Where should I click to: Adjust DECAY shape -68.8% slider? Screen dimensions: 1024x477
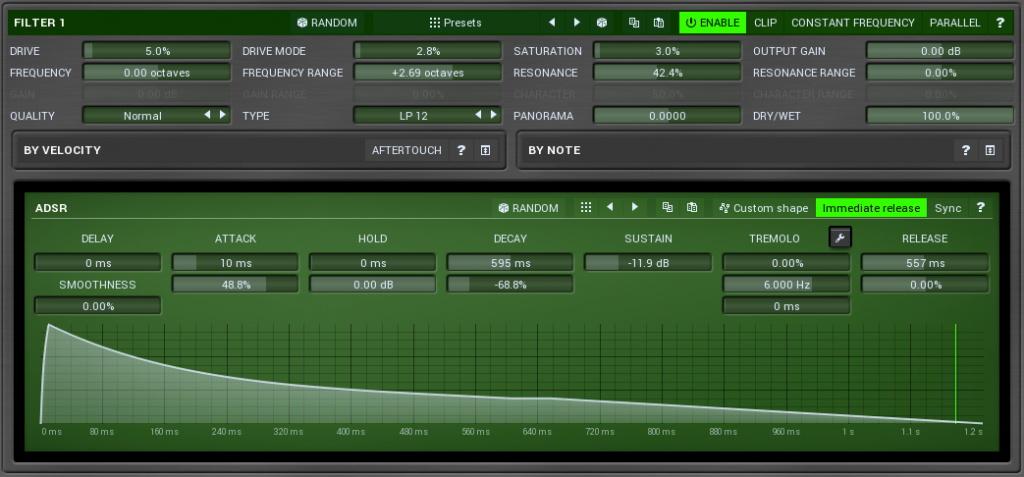click(510, 284)
